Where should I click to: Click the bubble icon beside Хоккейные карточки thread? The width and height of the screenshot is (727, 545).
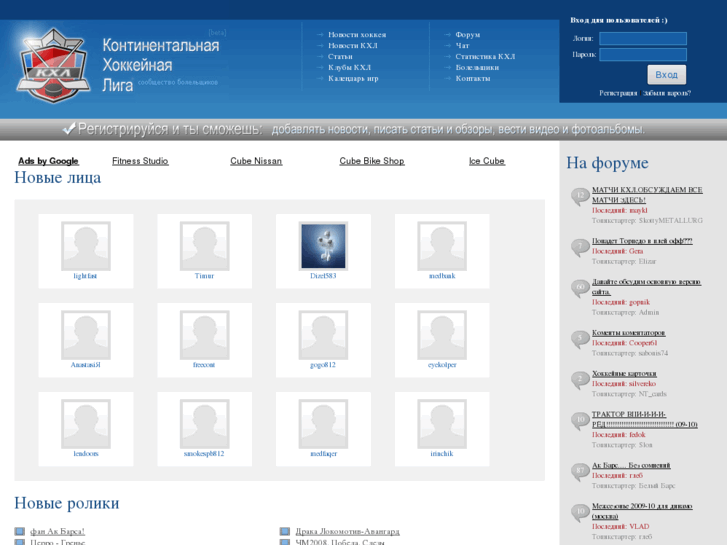click(579, 379)
